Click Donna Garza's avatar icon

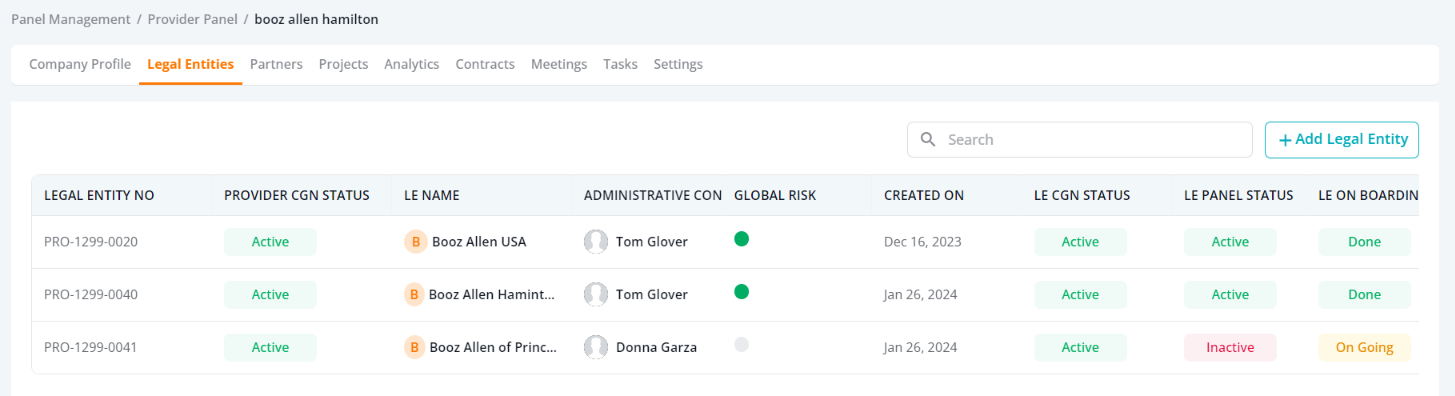[x=596, y=347]
